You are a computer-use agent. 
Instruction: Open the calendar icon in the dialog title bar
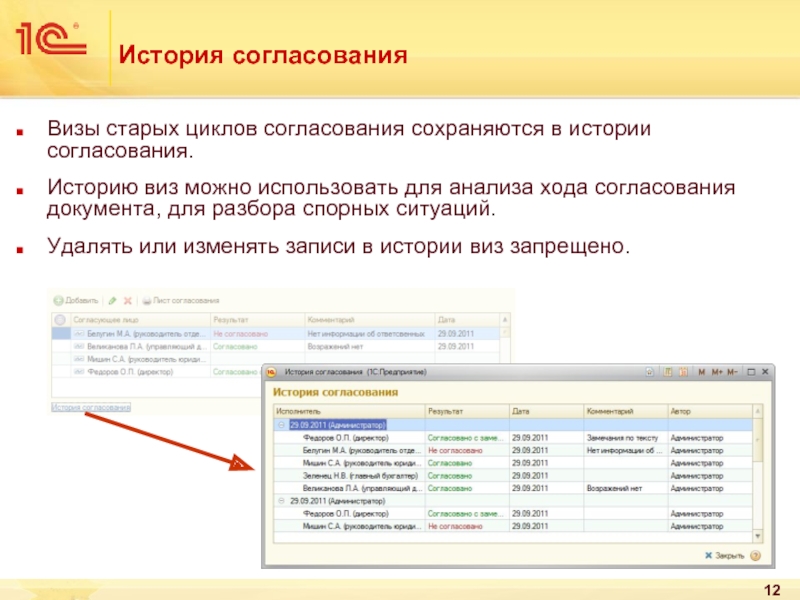(x=683, y=372)
